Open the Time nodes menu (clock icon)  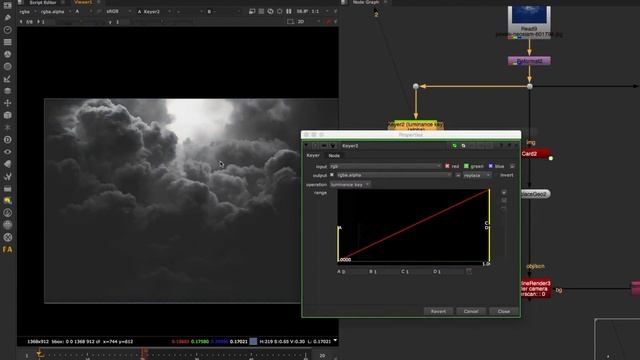(7, 30)
